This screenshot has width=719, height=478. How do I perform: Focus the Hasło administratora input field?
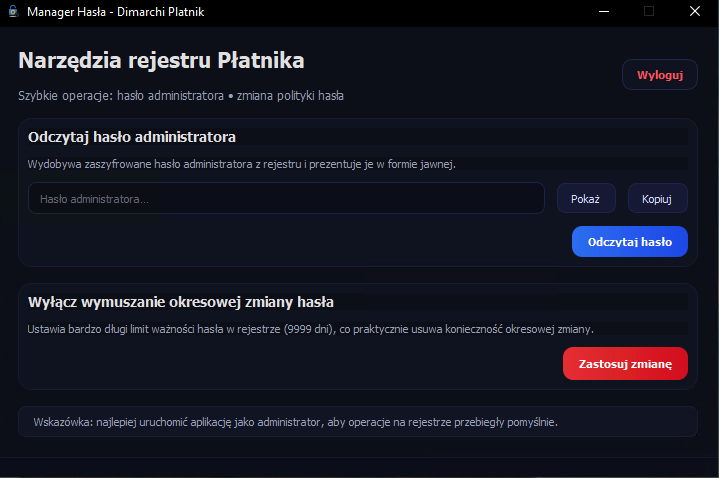point(286,199)
